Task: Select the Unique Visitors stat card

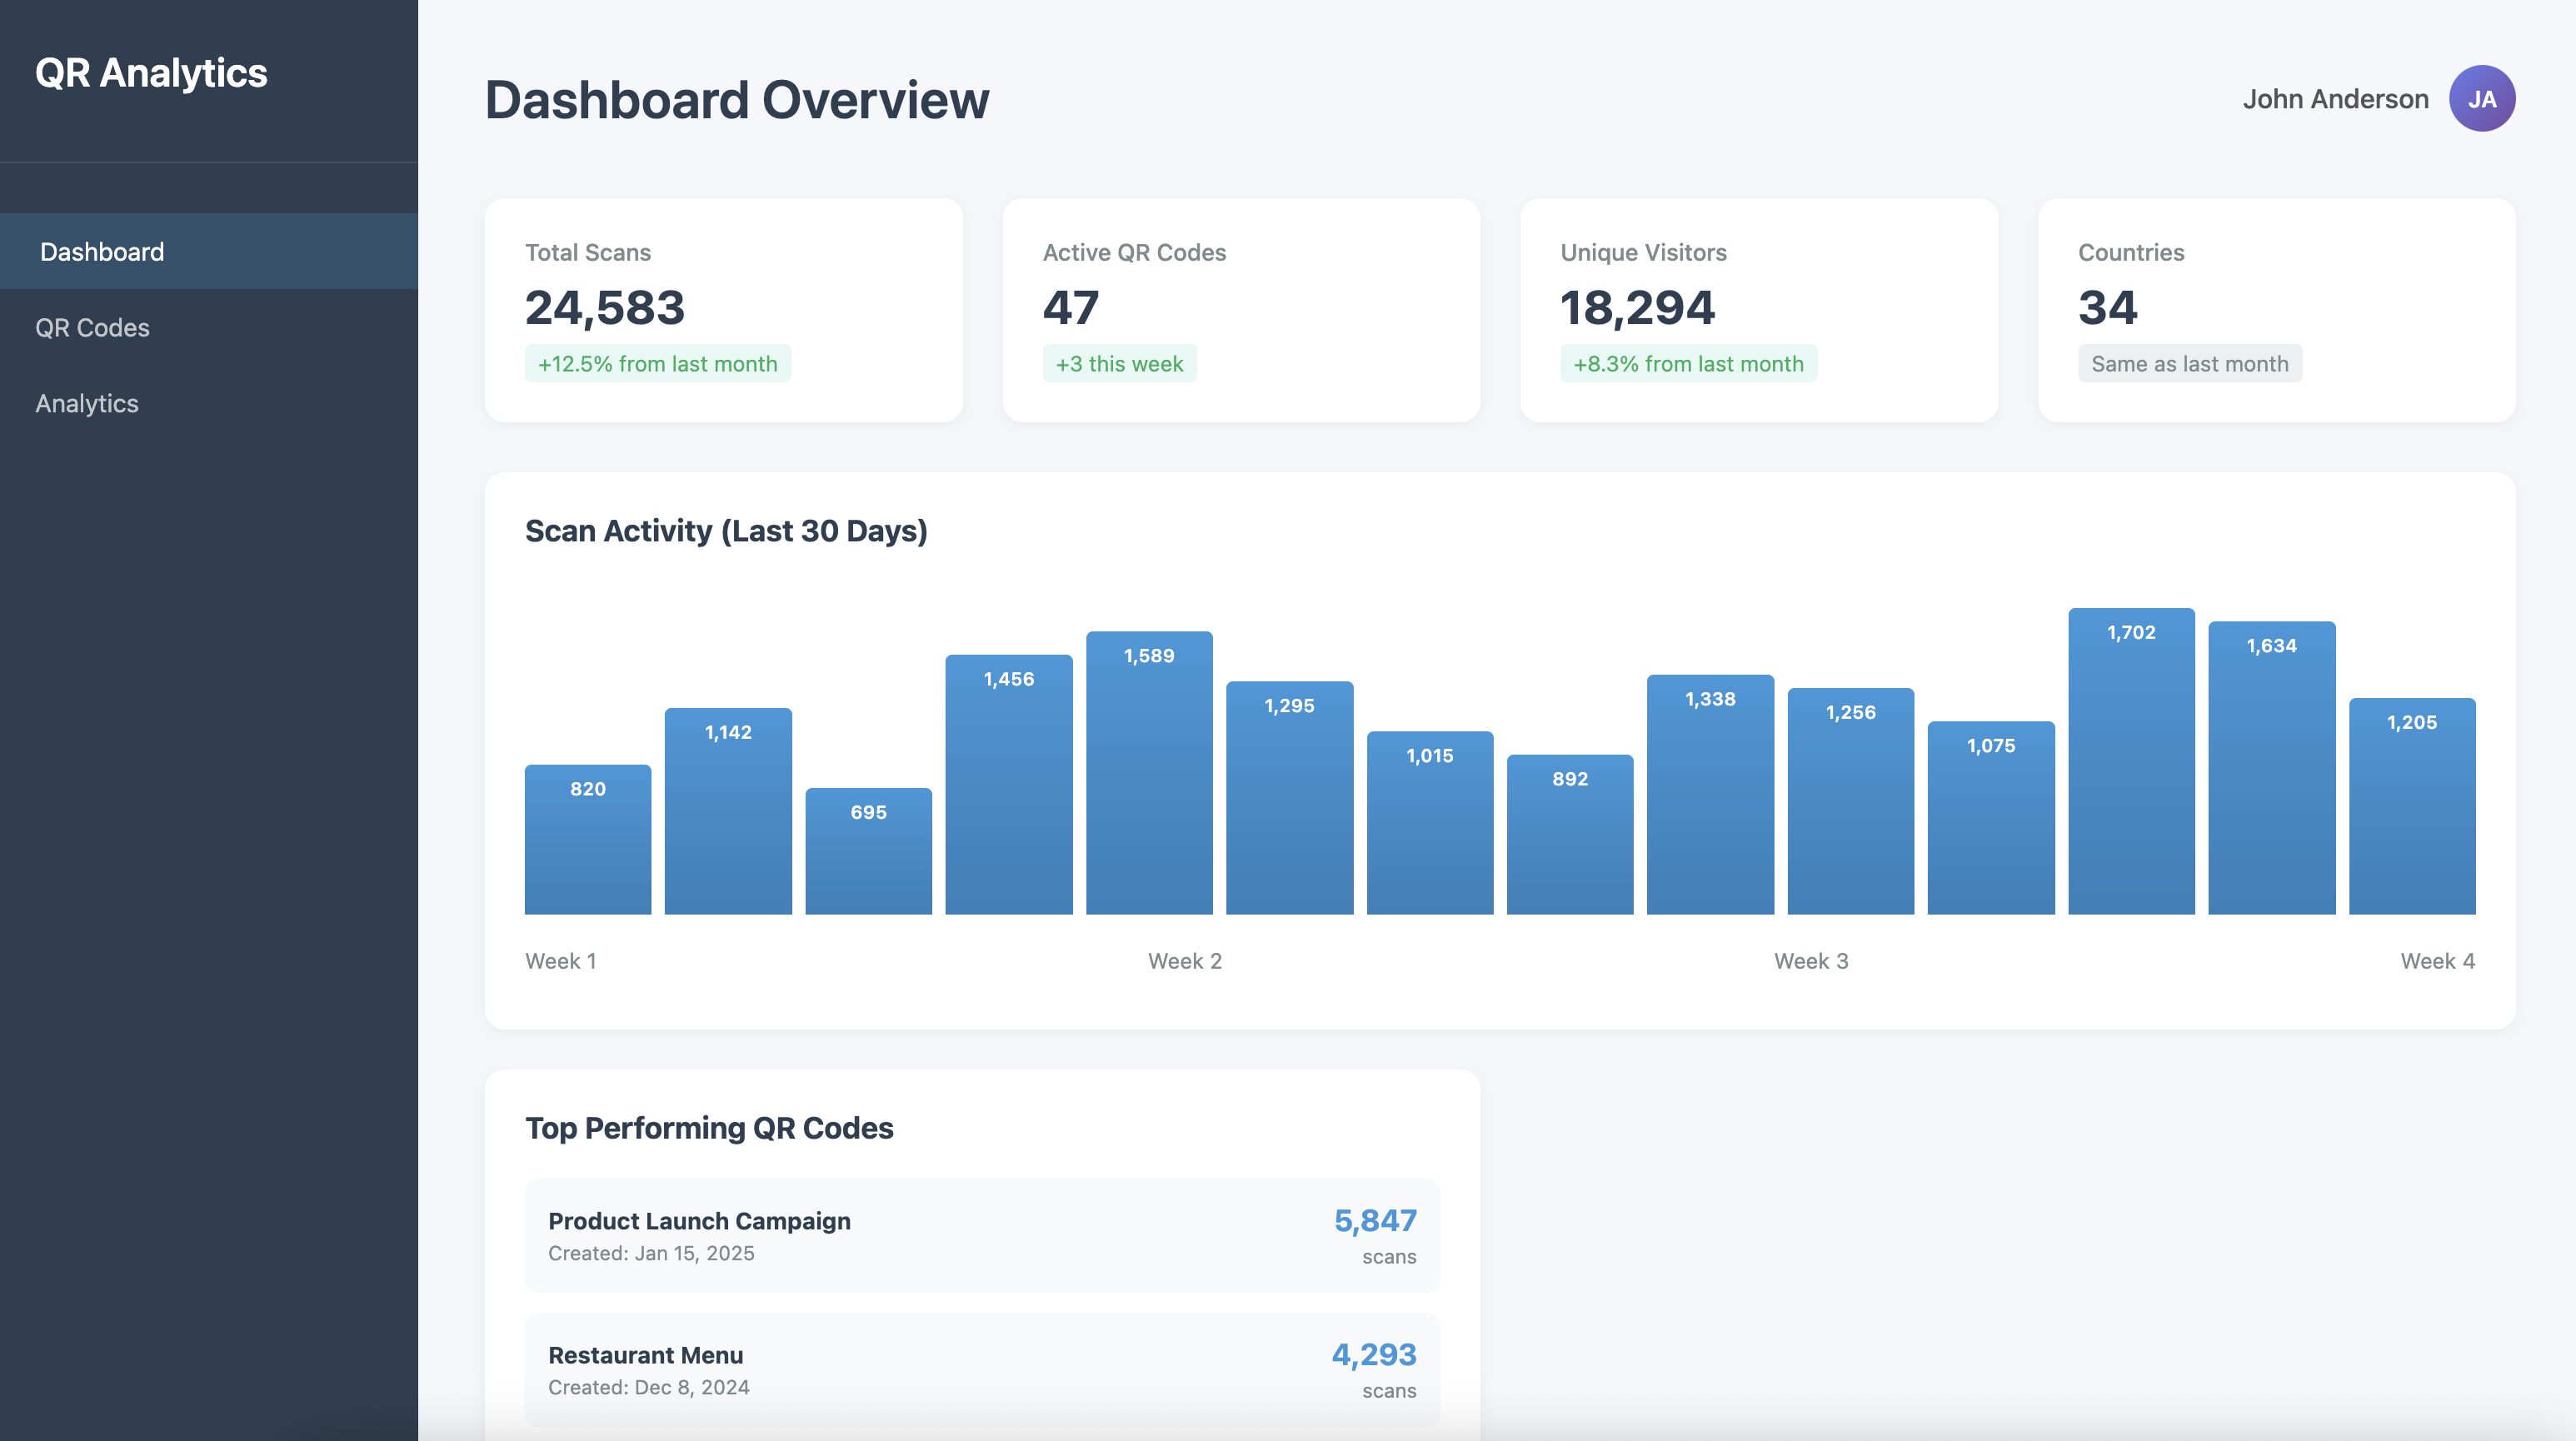Action: 1758,309
